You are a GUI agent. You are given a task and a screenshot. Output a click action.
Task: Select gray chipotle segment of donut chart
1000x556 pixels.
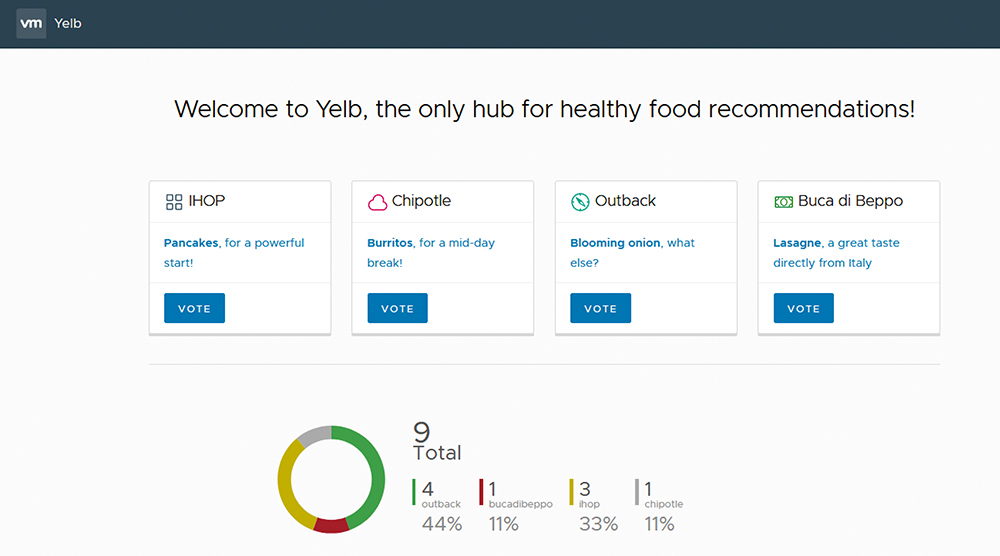pyautogui.click(x=316, y=435)
